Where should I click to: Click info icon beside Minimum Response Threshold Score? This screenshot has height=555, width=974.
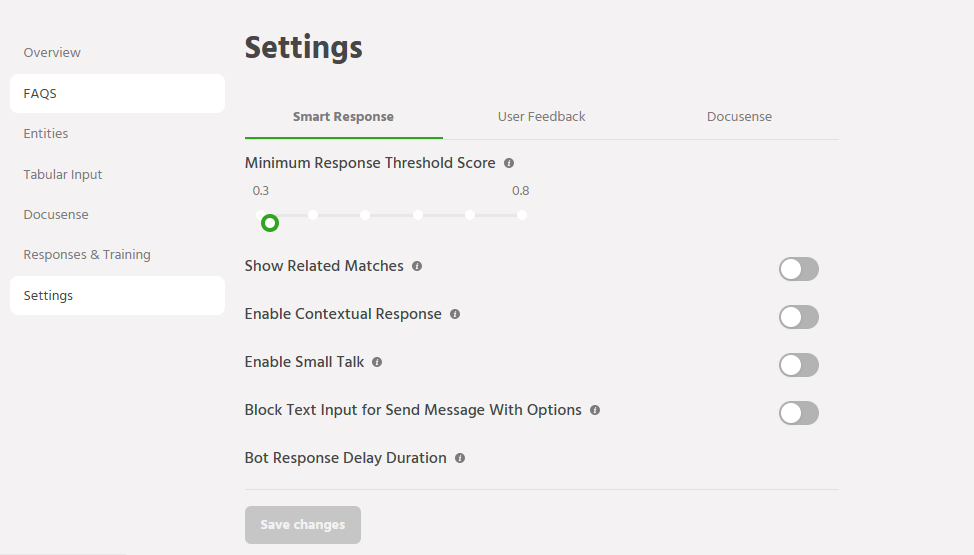click(x=509, y=163)
